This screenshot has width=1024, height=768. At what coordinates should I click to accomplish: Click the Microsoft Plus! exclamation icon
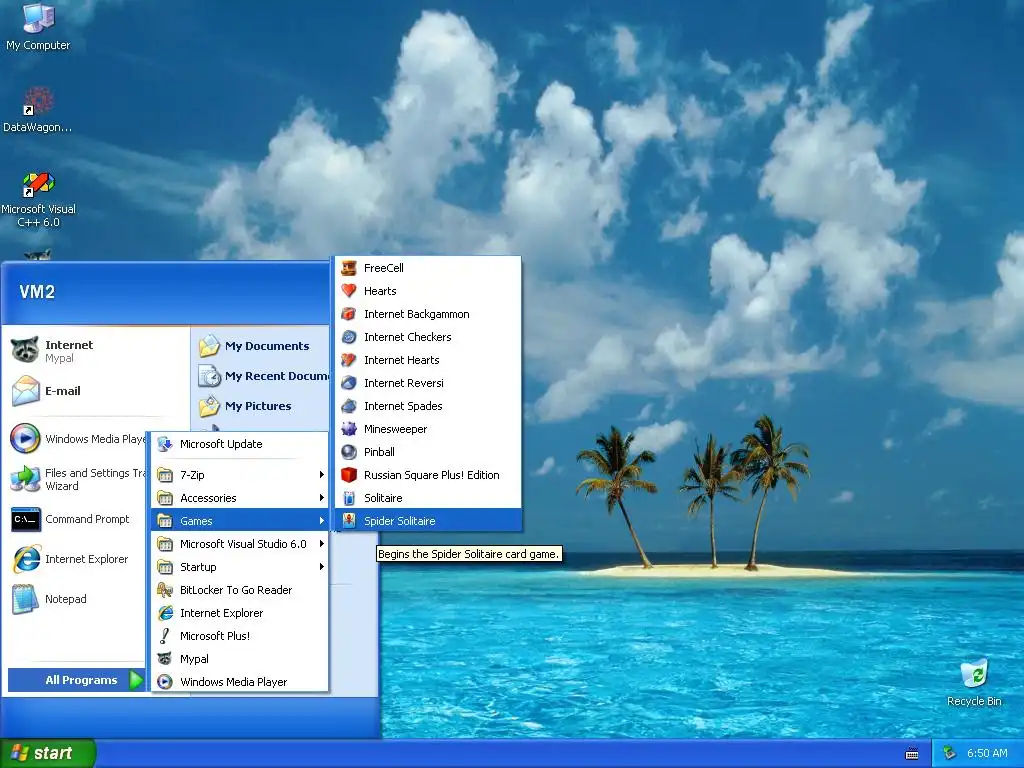click(165, 636)
